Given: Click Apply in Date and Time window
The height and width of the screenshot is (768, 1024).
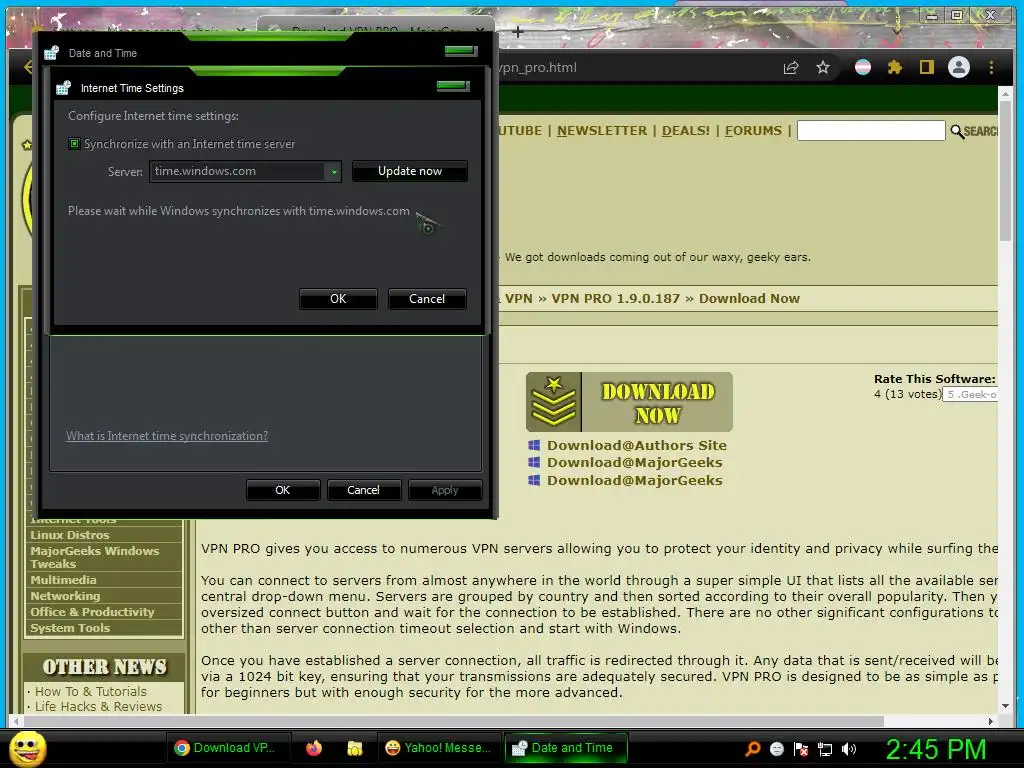Looking at the screenshot, I should (445, 490).
